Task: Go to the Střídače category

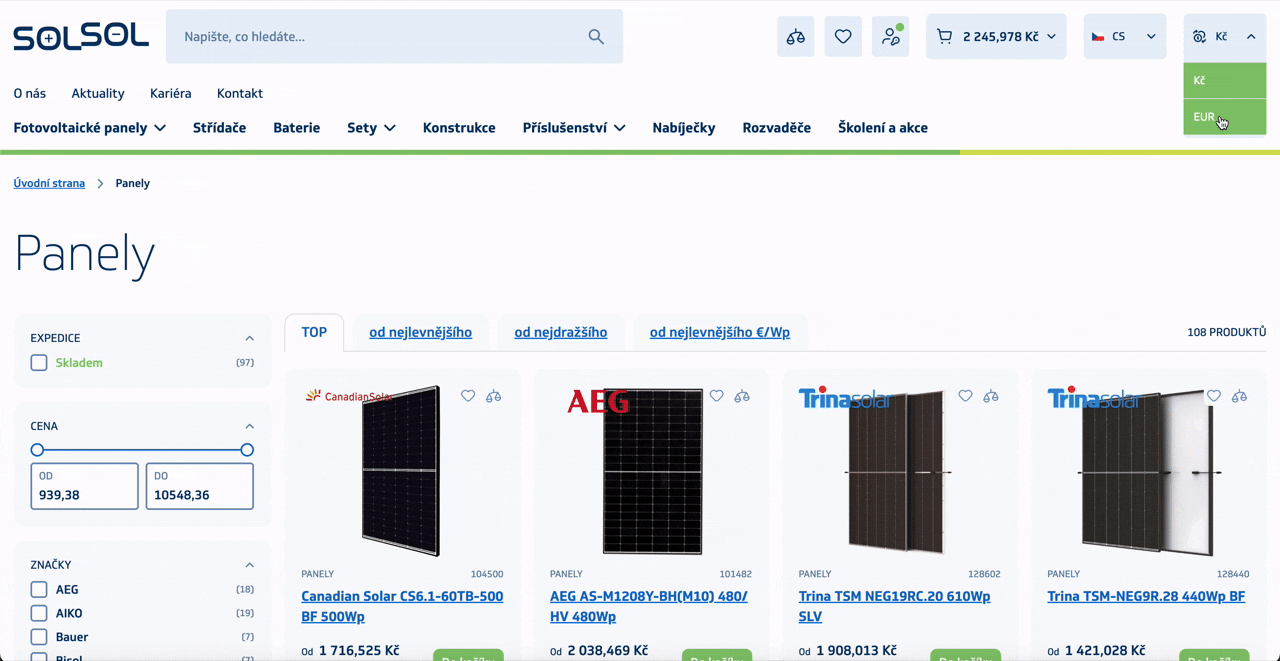Action: pyautogui.click(x=220, y=128)
